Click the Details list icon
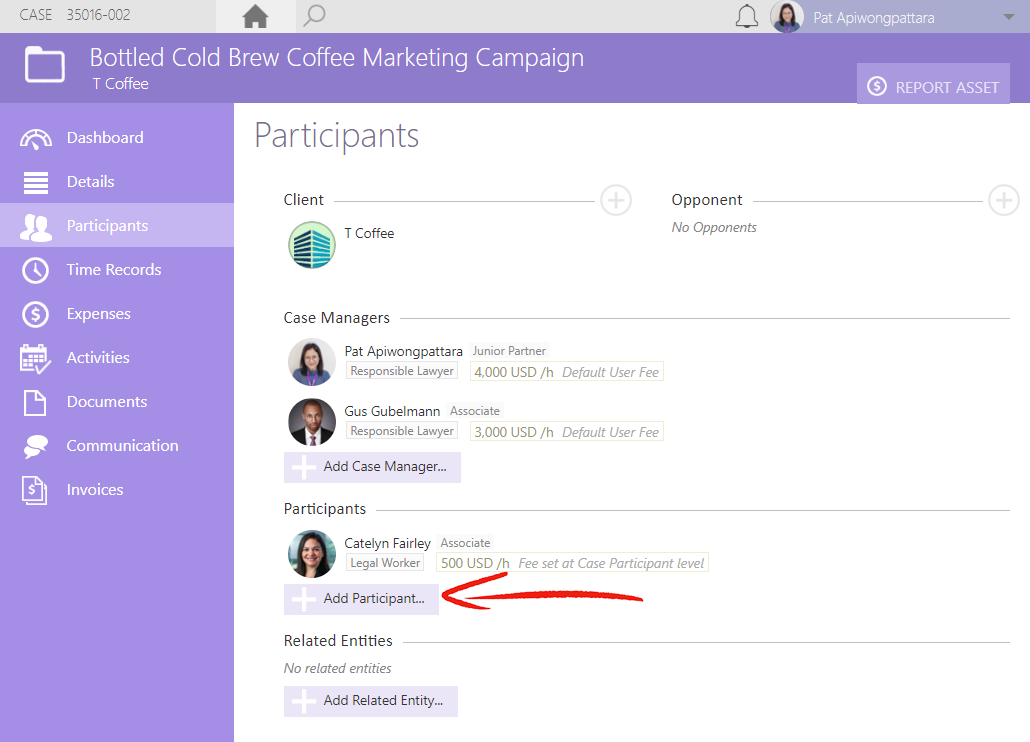Image resolution: width=1030 pixels, height=742 pixels. coord(35,183)
